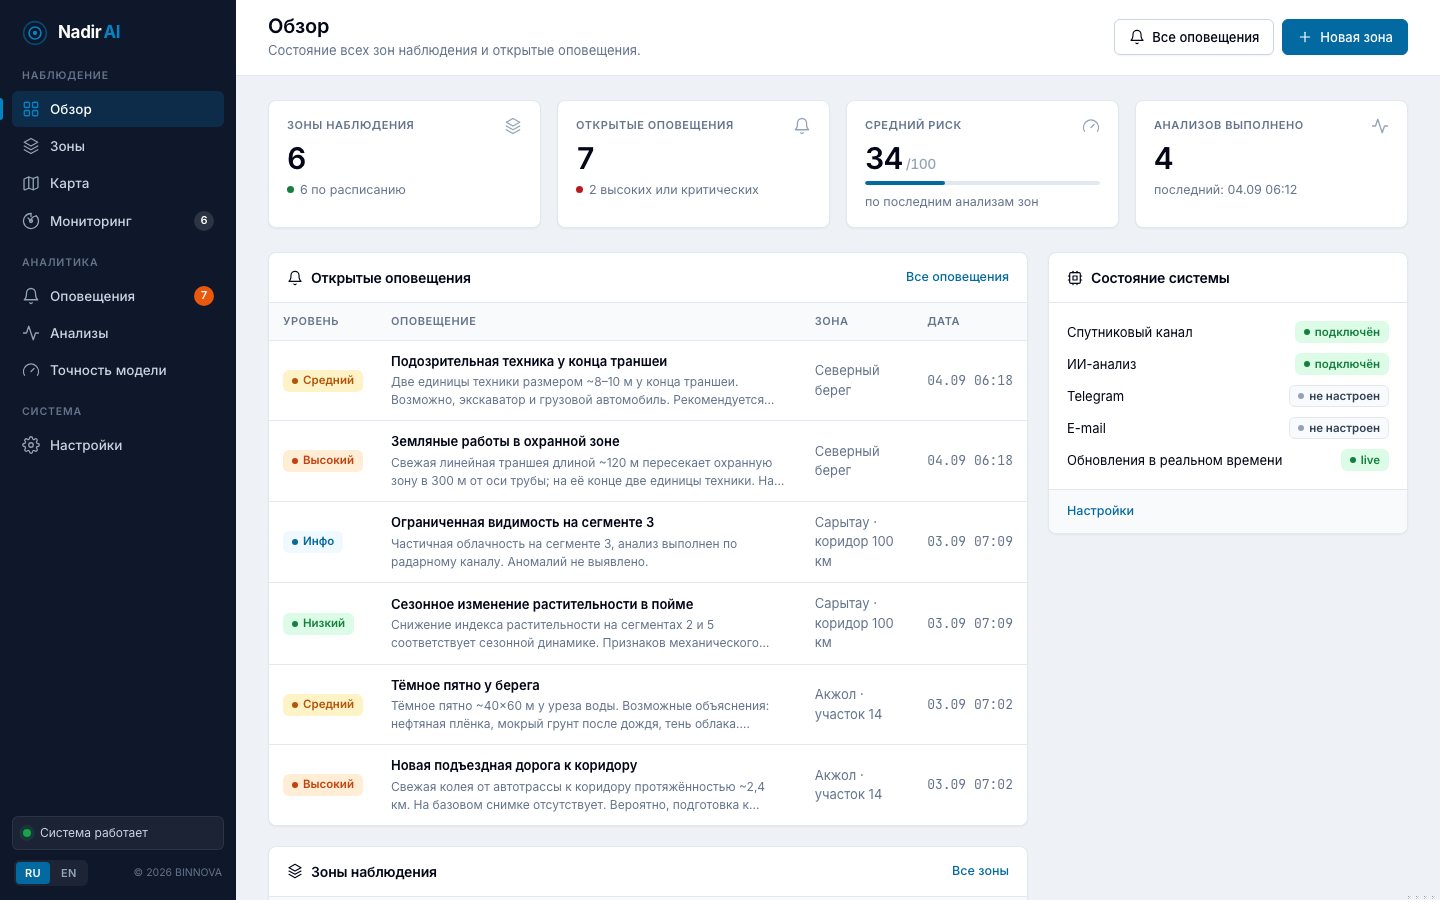Open alert Тёмное пятно у берега
The image size is (1440, 900).
pyautogui.click(x=648, y=705)
